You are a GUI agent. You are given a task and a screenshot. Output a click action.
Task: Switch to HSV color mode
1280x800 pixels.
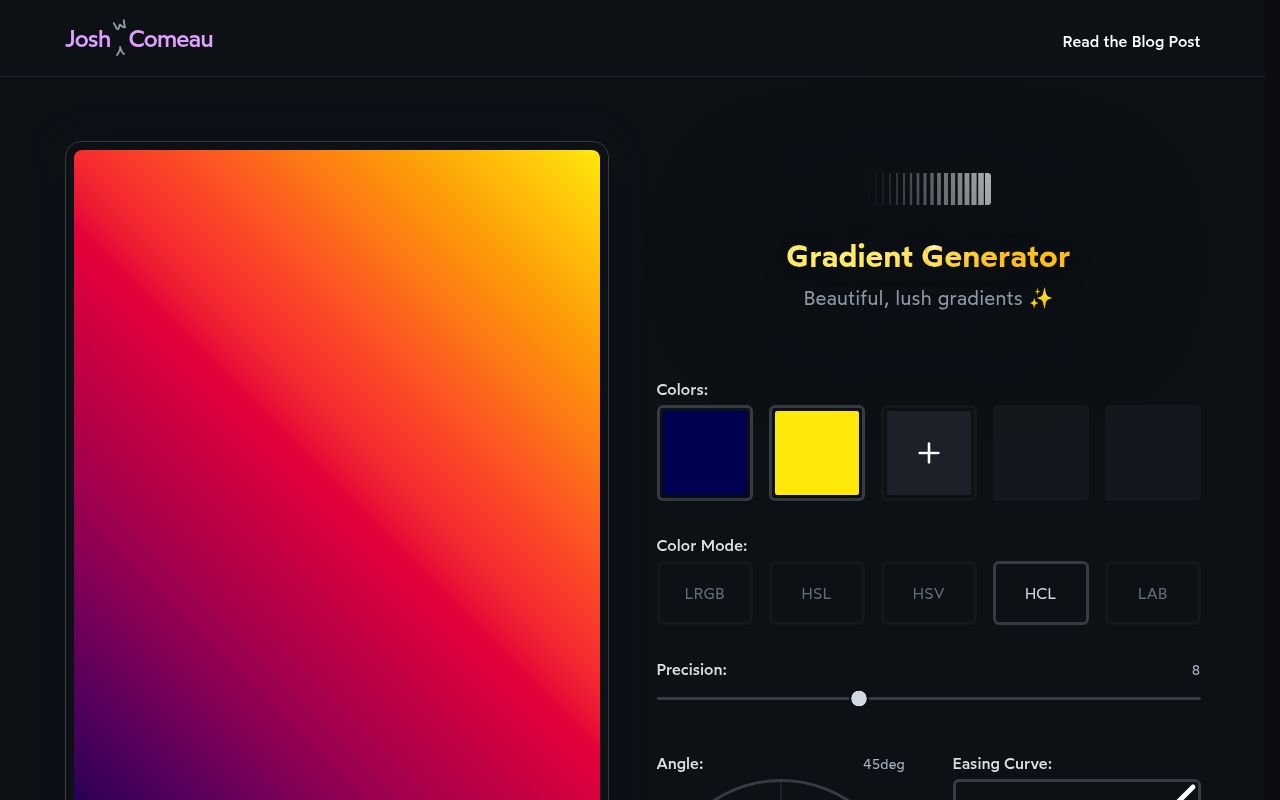(x=928, y=593)
